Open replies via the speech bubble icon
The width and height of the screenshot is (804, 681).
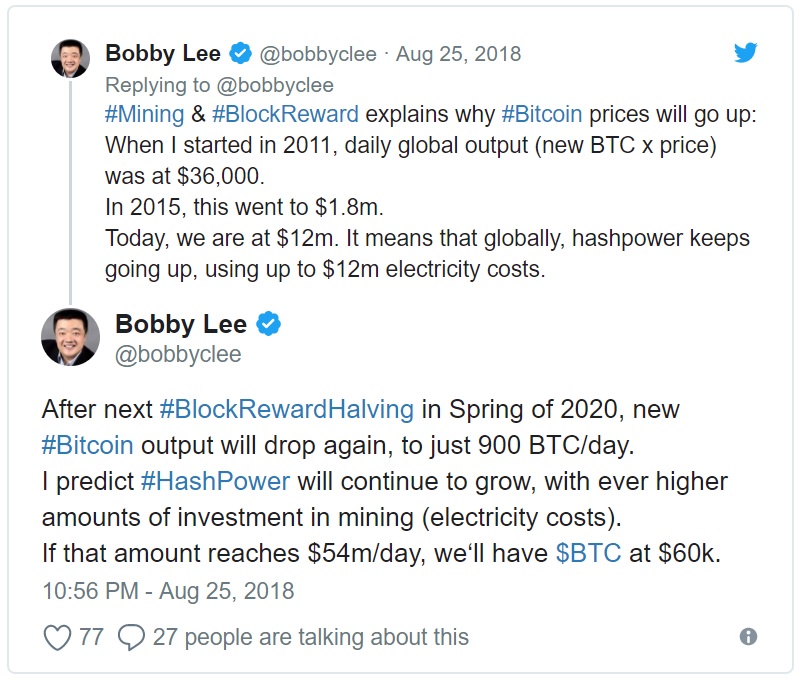pos(131,637)
